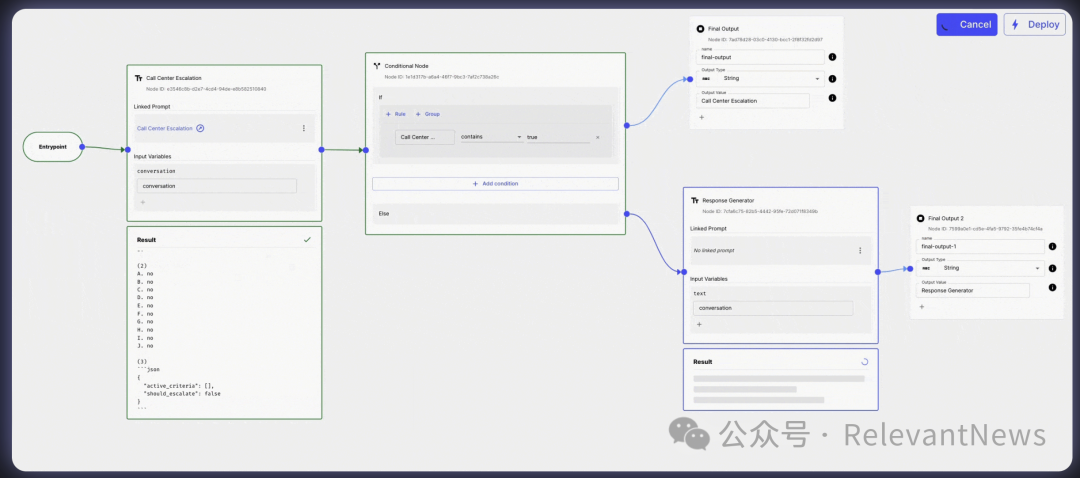Open the 'contains' operator dropdown

point(491,137)
